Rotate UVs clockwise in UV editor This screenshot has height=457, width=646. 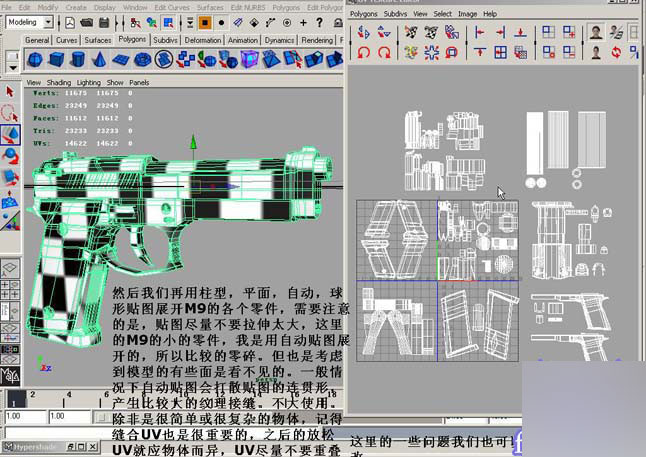pos(384,52)
